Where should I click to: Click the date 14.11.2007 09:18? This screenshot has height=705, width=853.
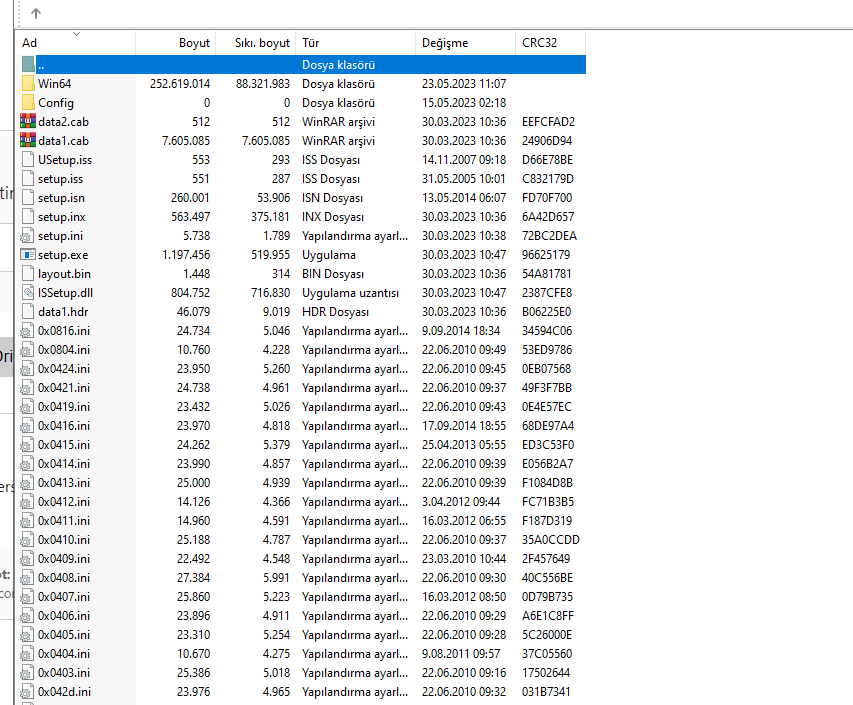463,160
